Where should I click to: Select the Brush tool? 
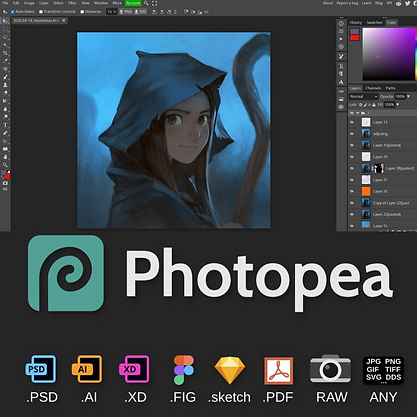pyautogui.click(x=5, y=77)
